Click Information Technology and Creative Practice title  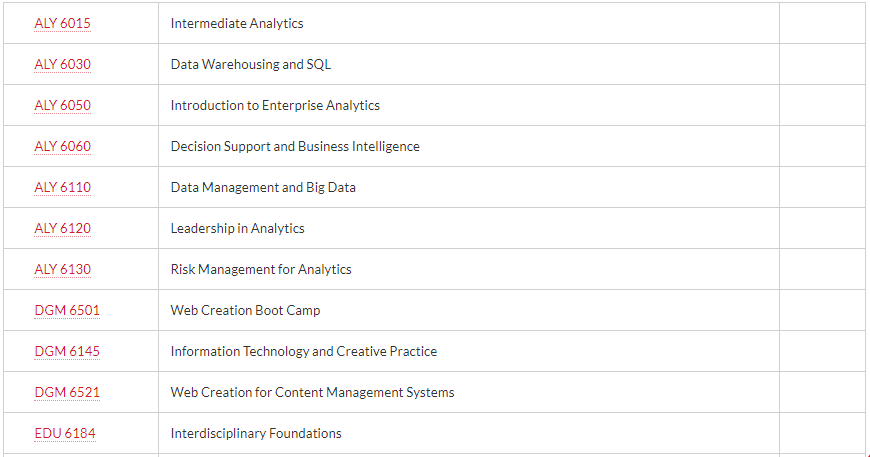pyautogui.click(x=304, y=352)
